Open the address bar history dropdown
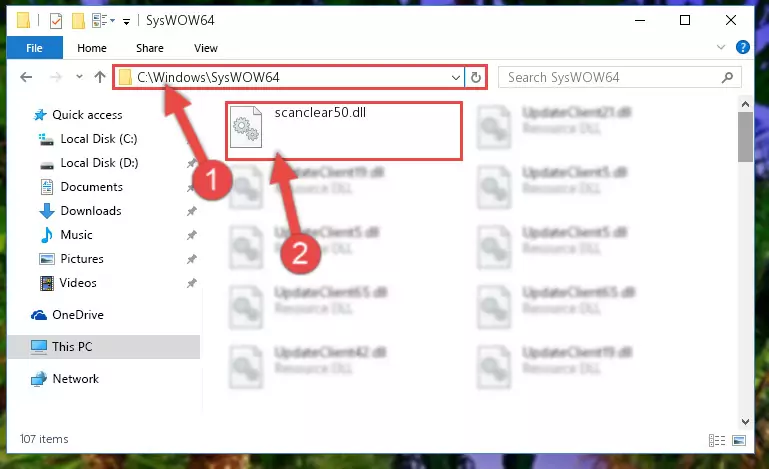Viewport: 769px width, 469px height. click(x=456, y=78)
